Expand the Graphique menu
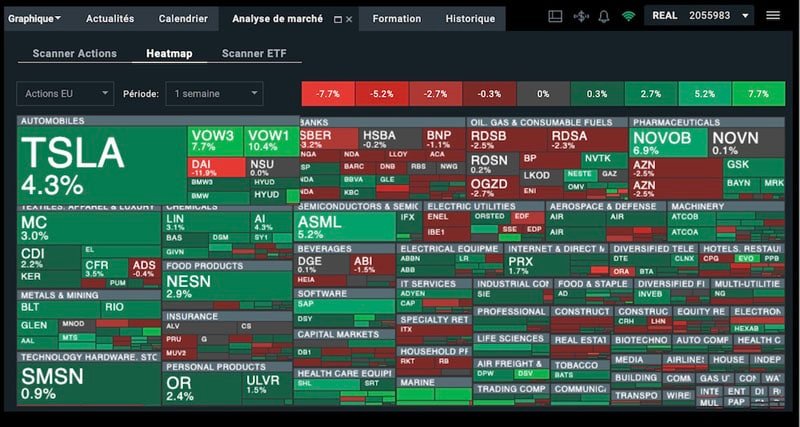The width and height of the screenshot is (800, 427). 35,19
